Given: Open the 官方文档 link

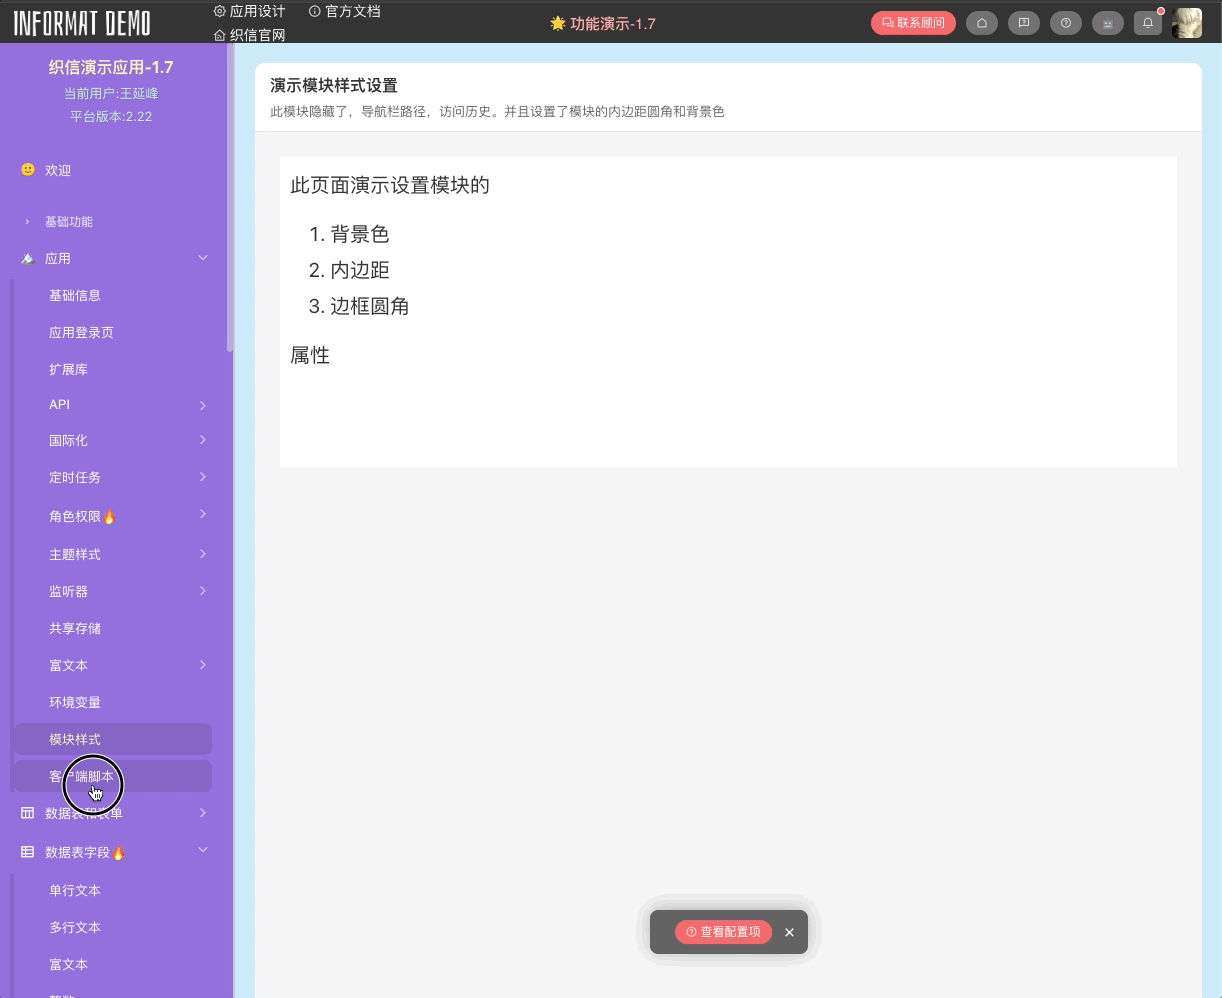Looking at the screenshot, I should [345, 11].
